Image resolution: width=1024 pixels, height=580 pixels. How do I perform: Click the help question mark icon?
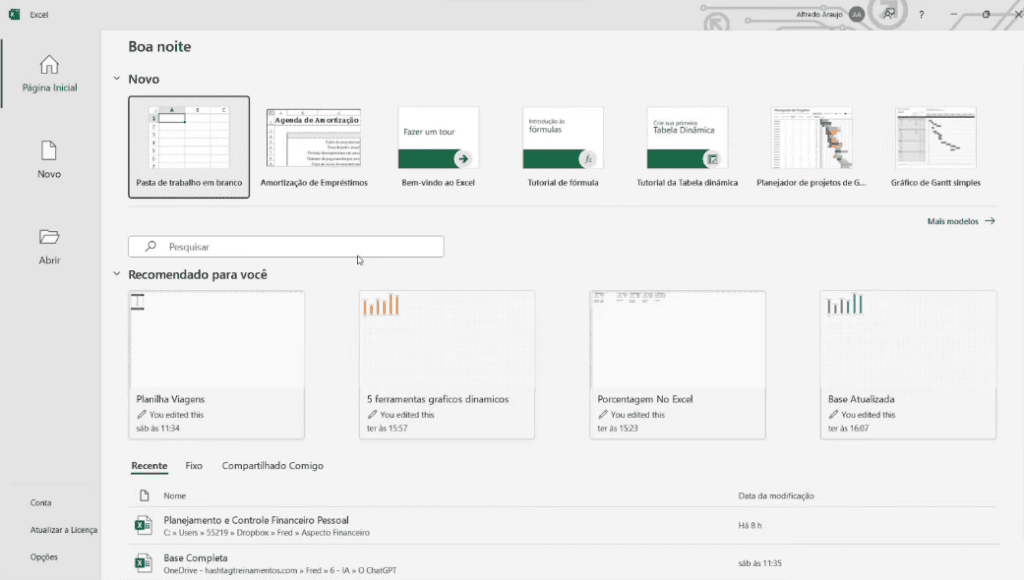point(921,15)
